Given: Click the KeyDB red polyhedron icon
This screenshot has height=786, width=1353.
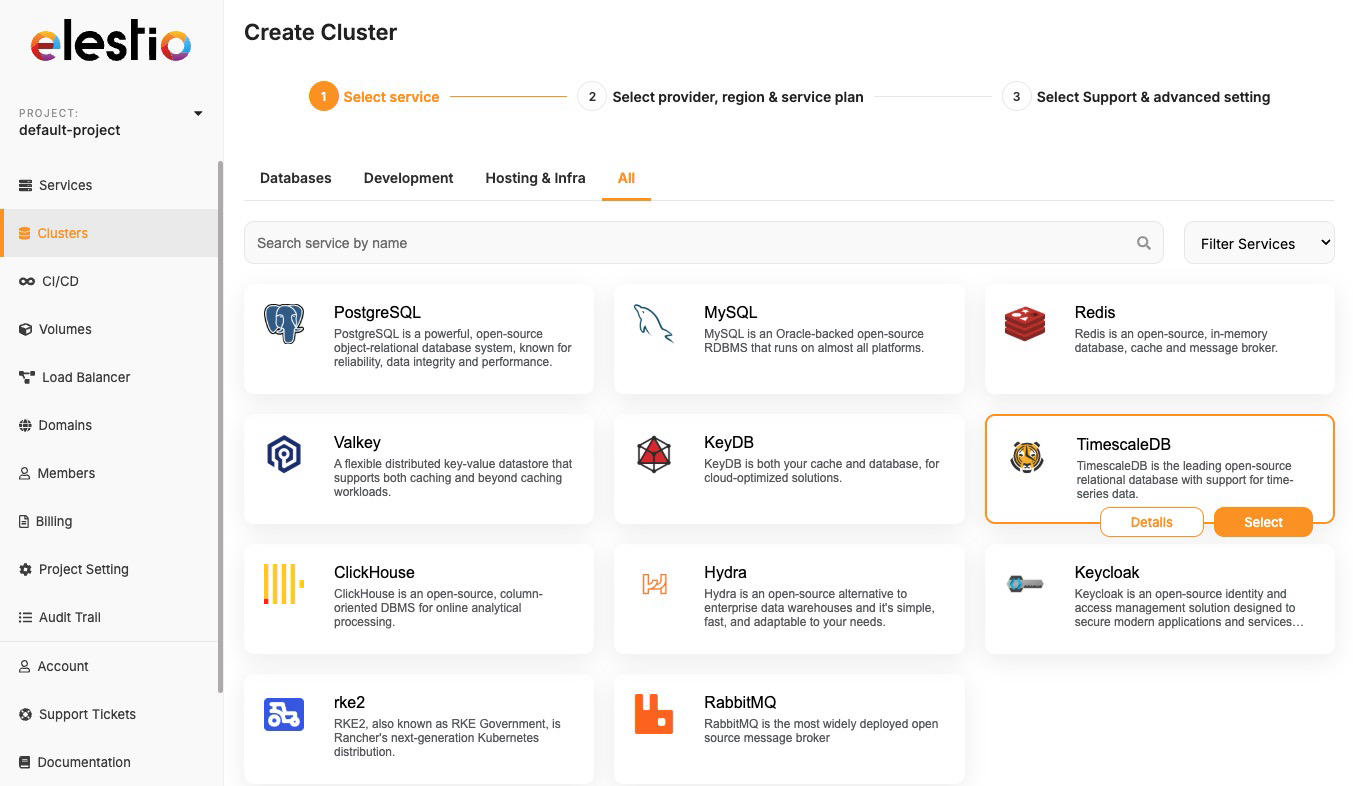Looking at the screenshot, I should (x=654, y=454).
